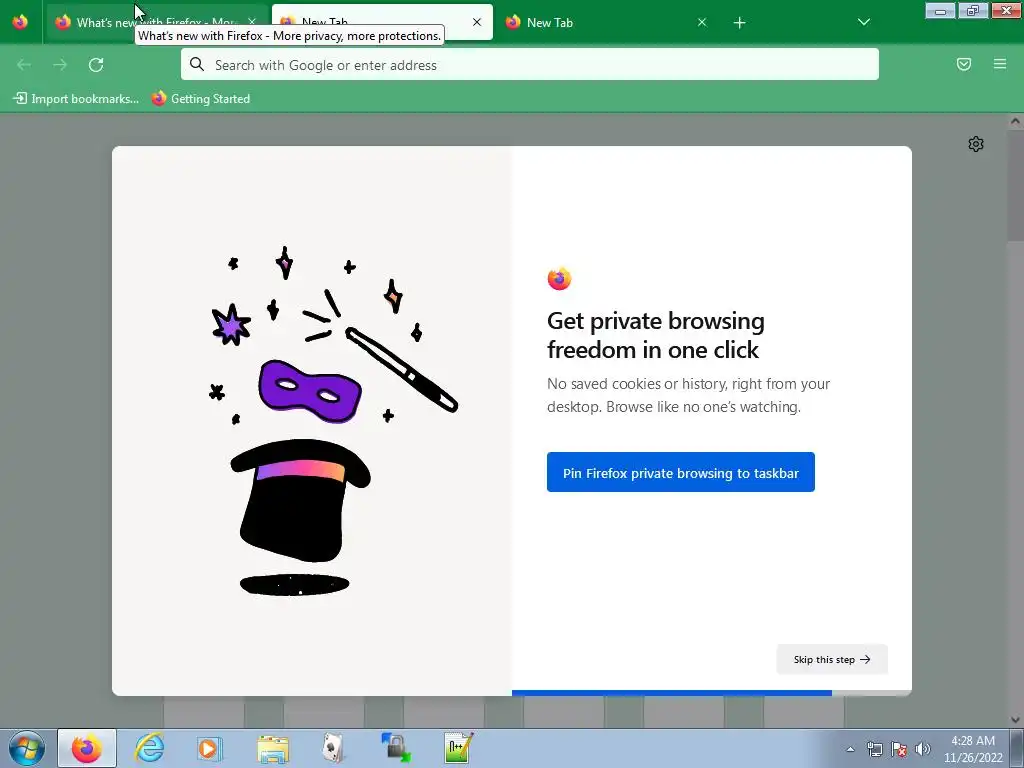This screenshot has width=1024, height=768.
Task: Restore down the Firefox window
Action: (973, 10)
